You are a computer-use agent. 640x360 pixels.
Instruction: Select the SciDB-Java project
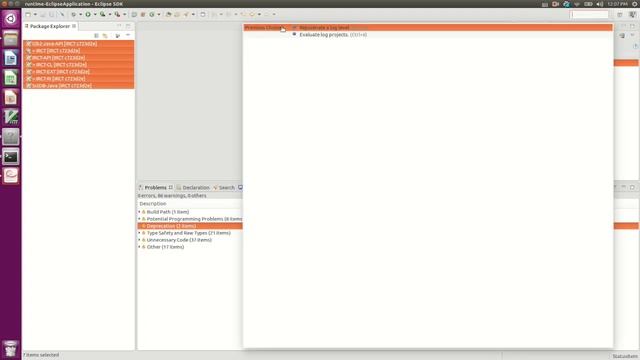point(79,86)
